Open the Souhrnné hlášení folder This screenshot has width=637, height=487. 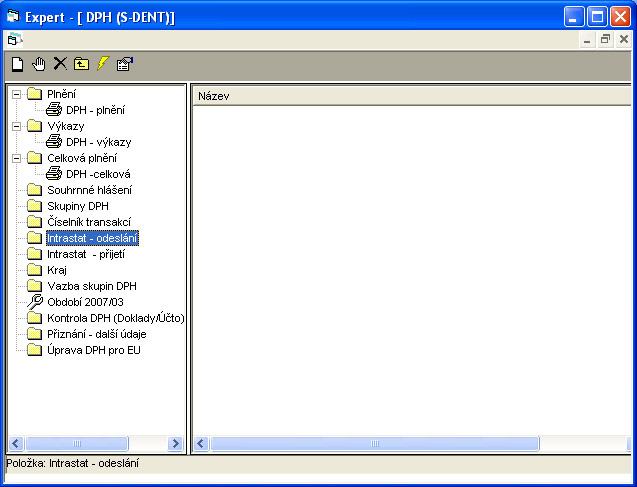click(x=89, y=190)
